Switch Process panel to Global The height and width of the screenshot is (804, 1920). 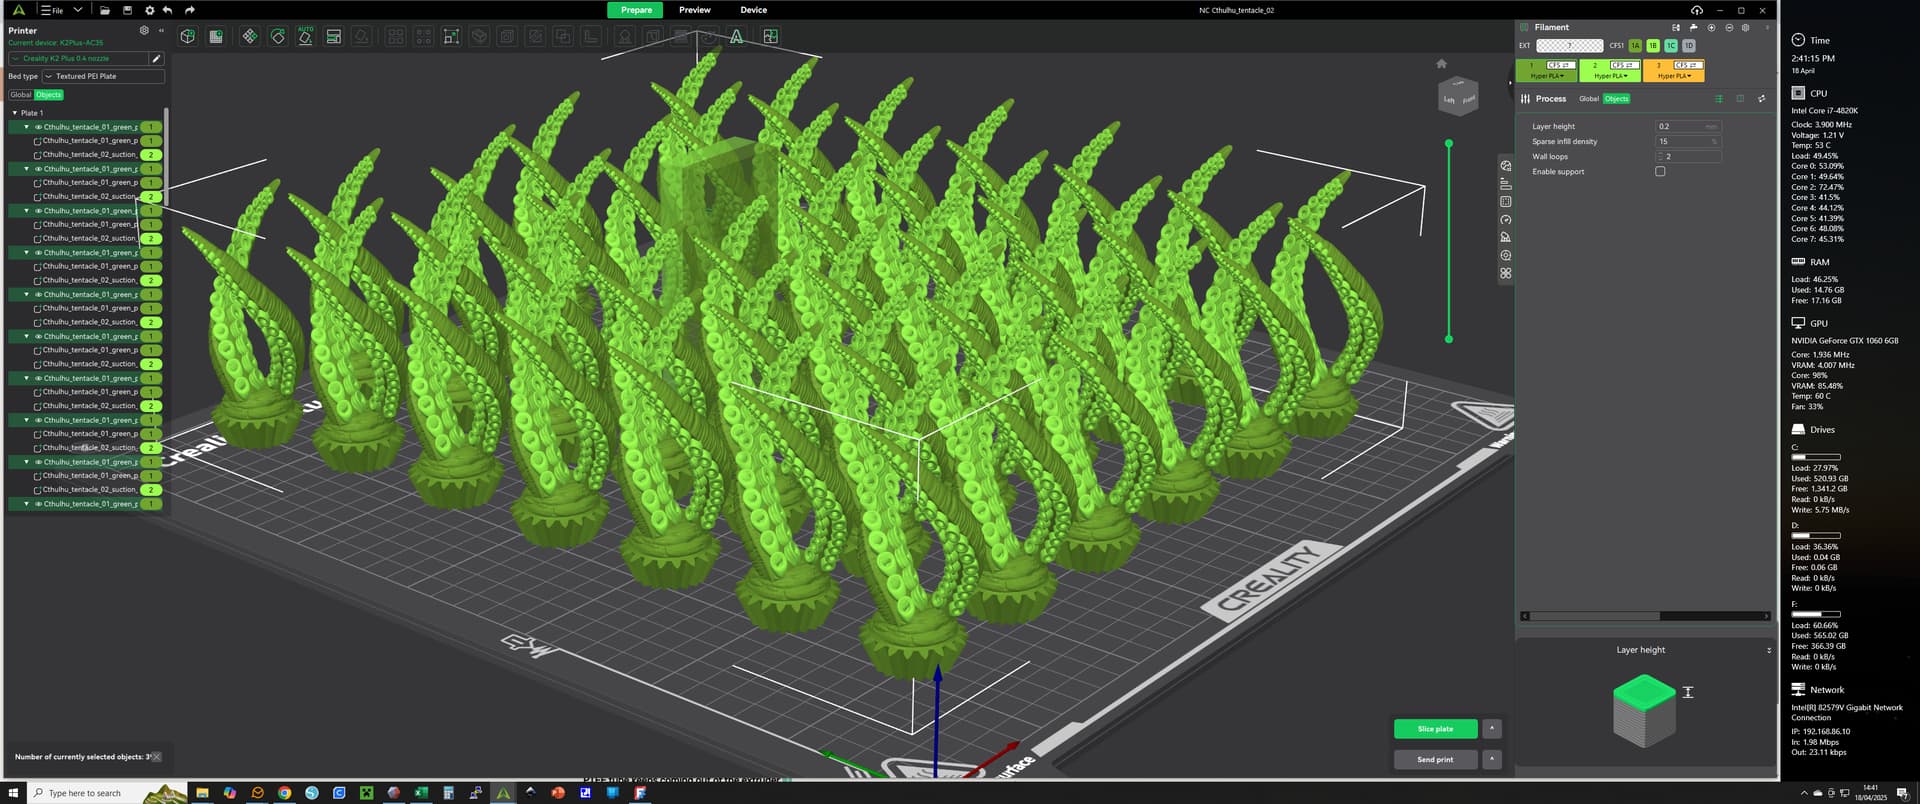pos(1588,98)
